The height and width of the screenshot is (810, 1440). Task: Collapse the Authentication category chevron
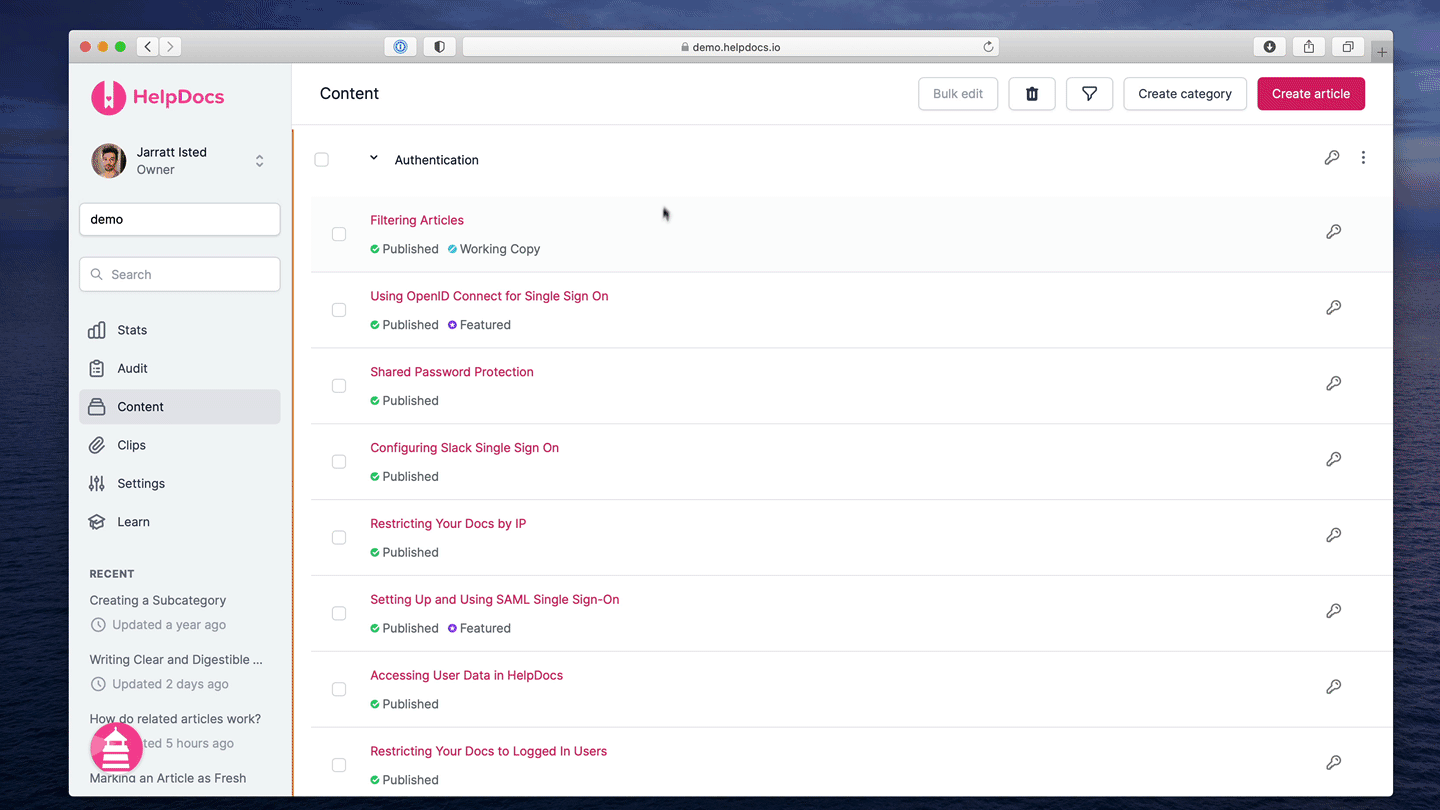click(374, 158)
